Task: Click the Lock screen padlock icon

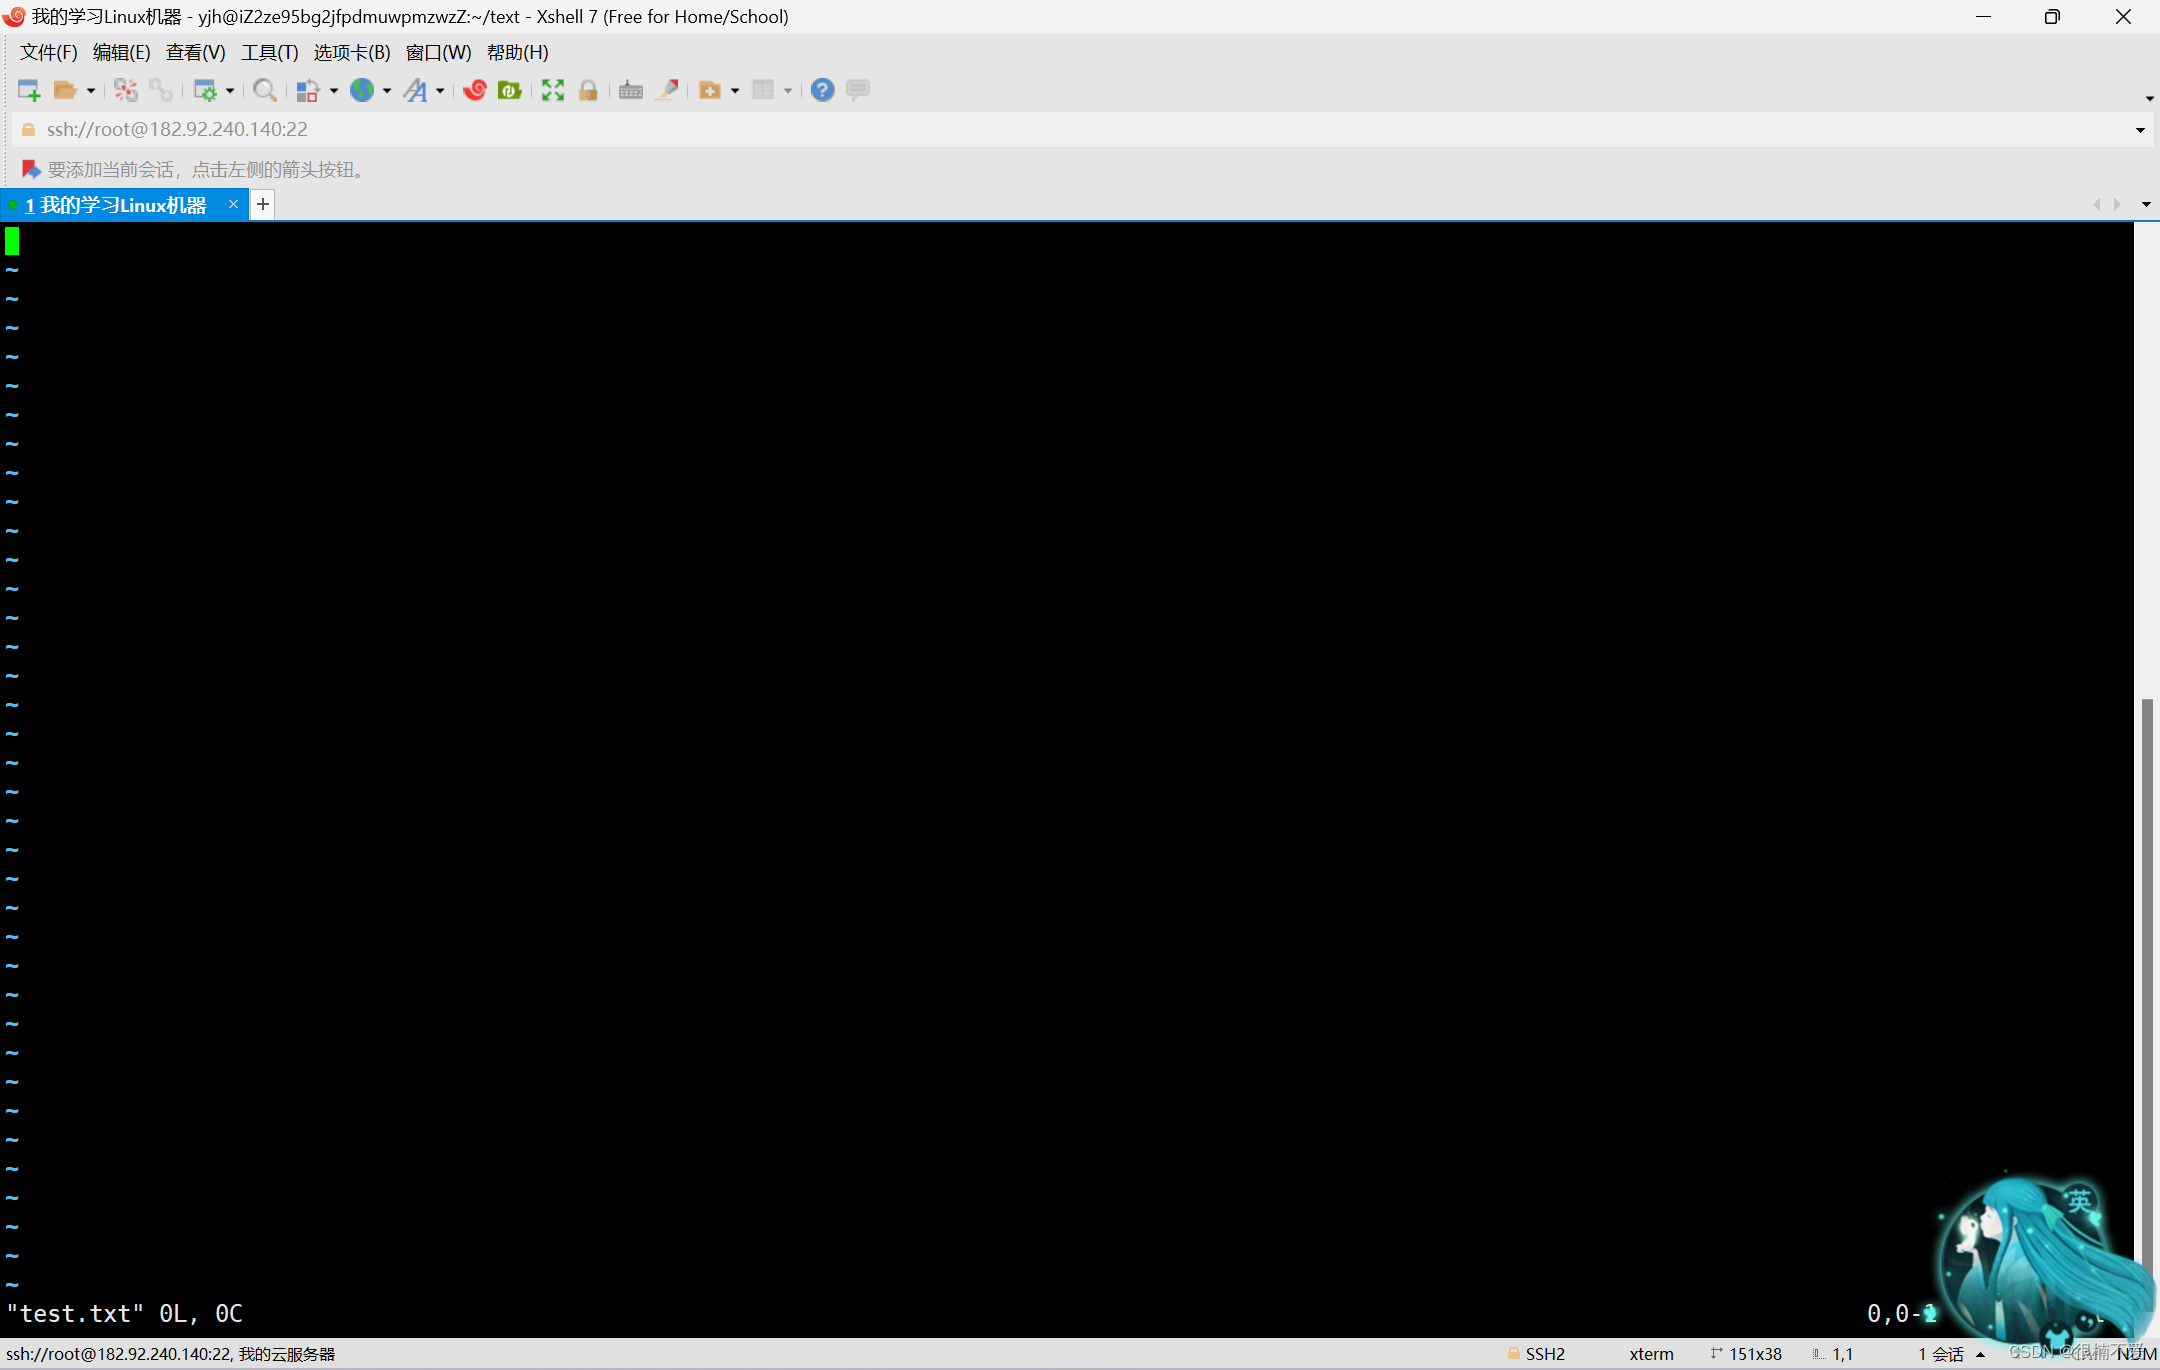Action: click(589, 90)
